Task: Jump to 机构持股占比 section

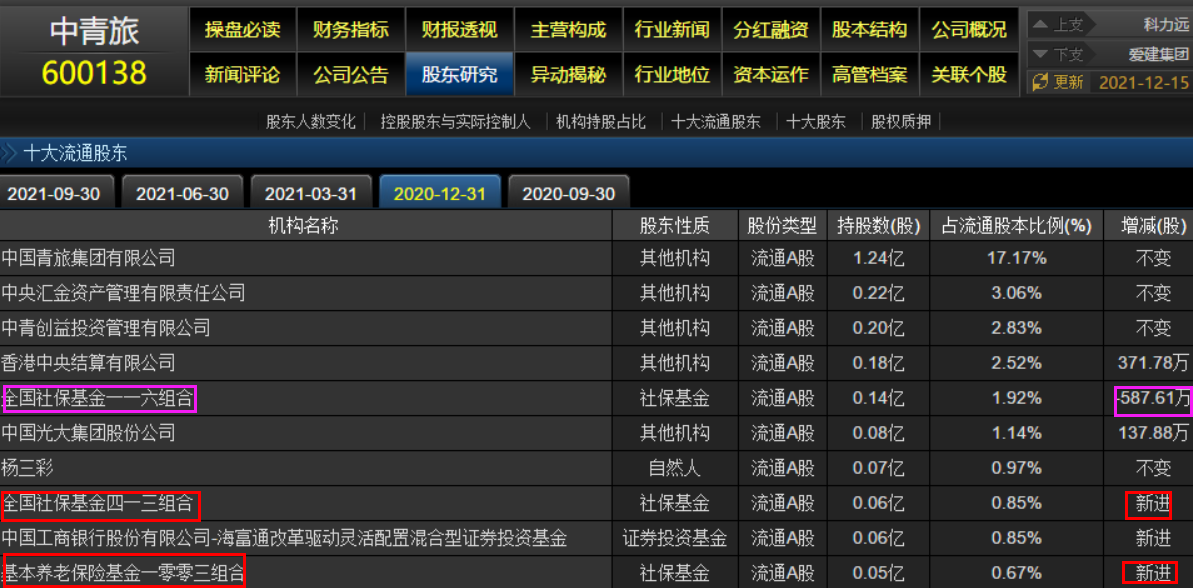Action: (x=601, y=122)
